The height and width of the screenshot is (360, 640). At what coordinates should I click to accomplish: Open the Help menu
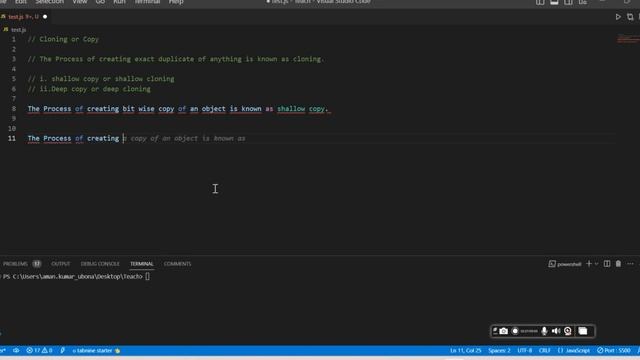tap(176, 2)
